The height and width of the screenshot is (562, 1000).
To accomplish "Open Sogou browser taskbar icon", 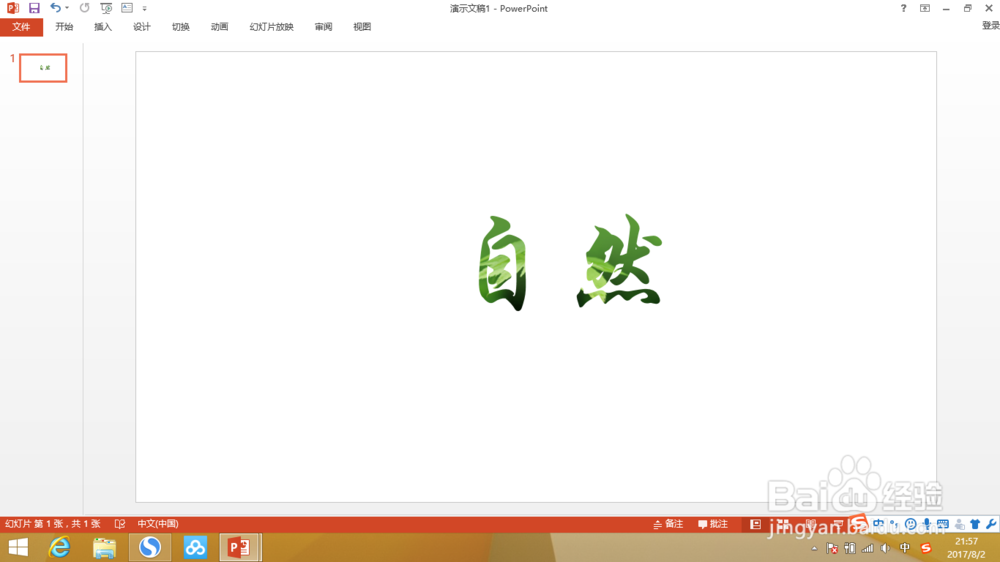I will click(150, 547).
